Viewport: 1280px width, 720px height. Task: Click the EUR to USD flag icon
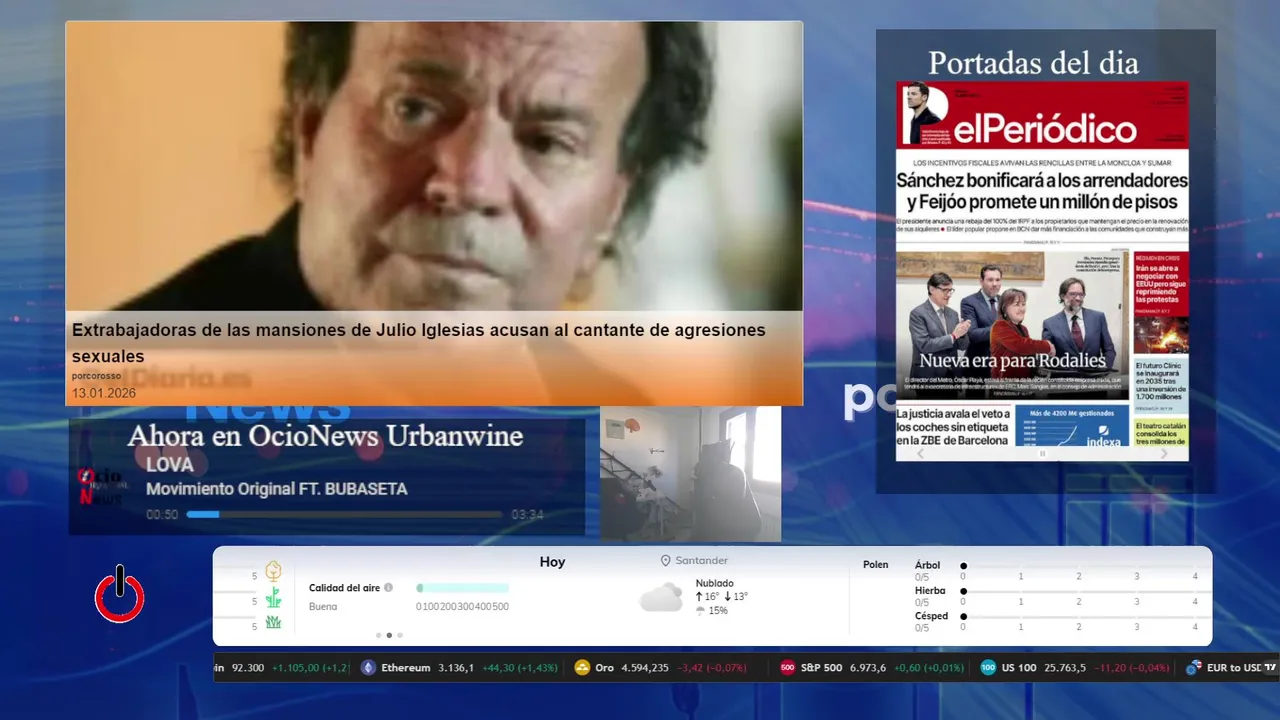(x=1193, y=668)
